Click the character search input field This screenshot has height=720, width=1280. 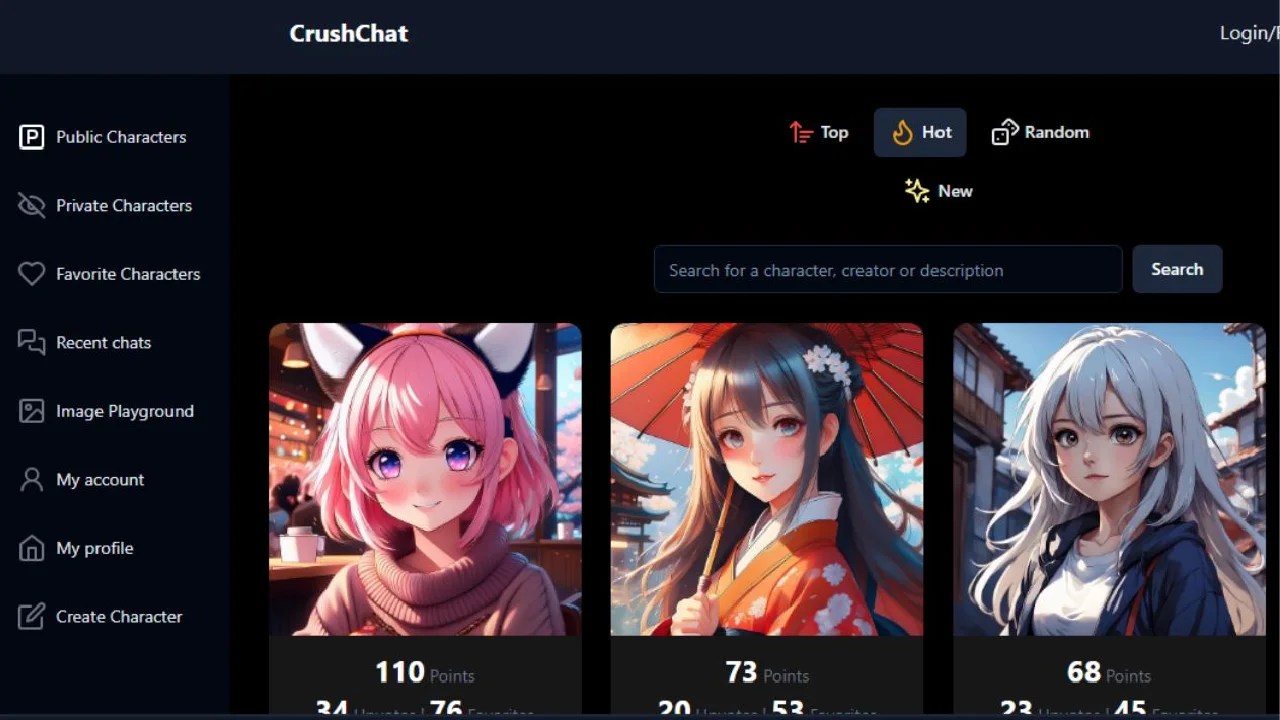click(888, 270)
